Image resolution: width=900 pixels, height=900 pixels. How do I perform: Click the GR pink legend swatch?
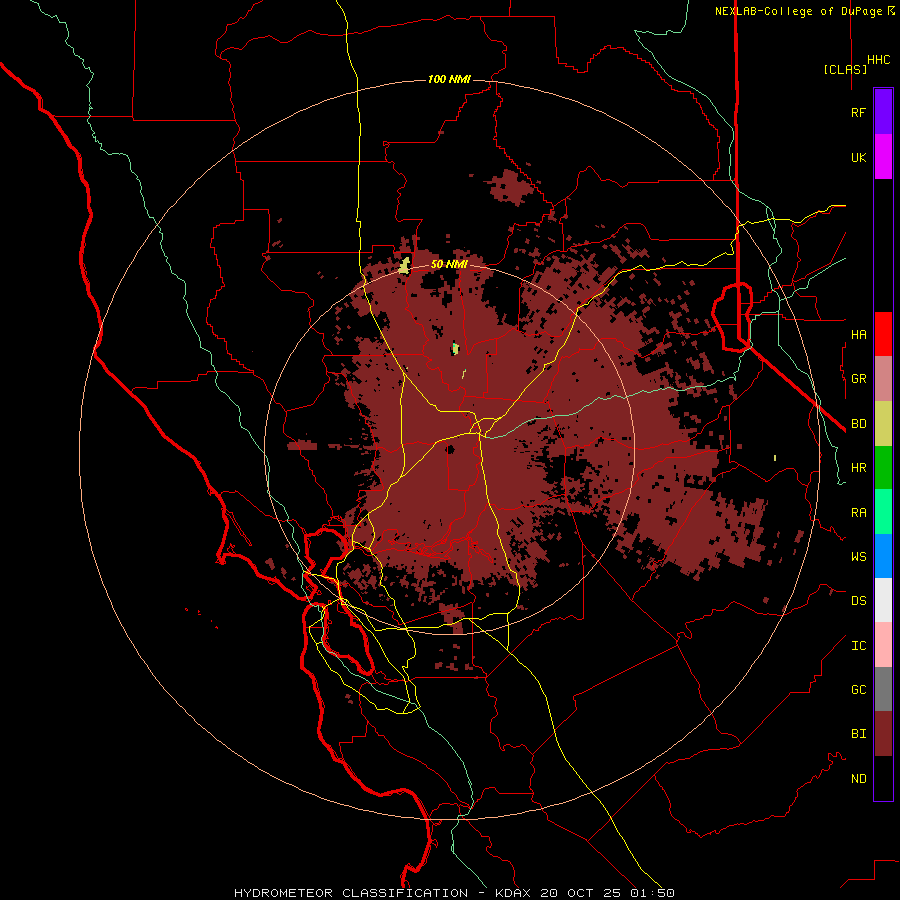point(883,379)
